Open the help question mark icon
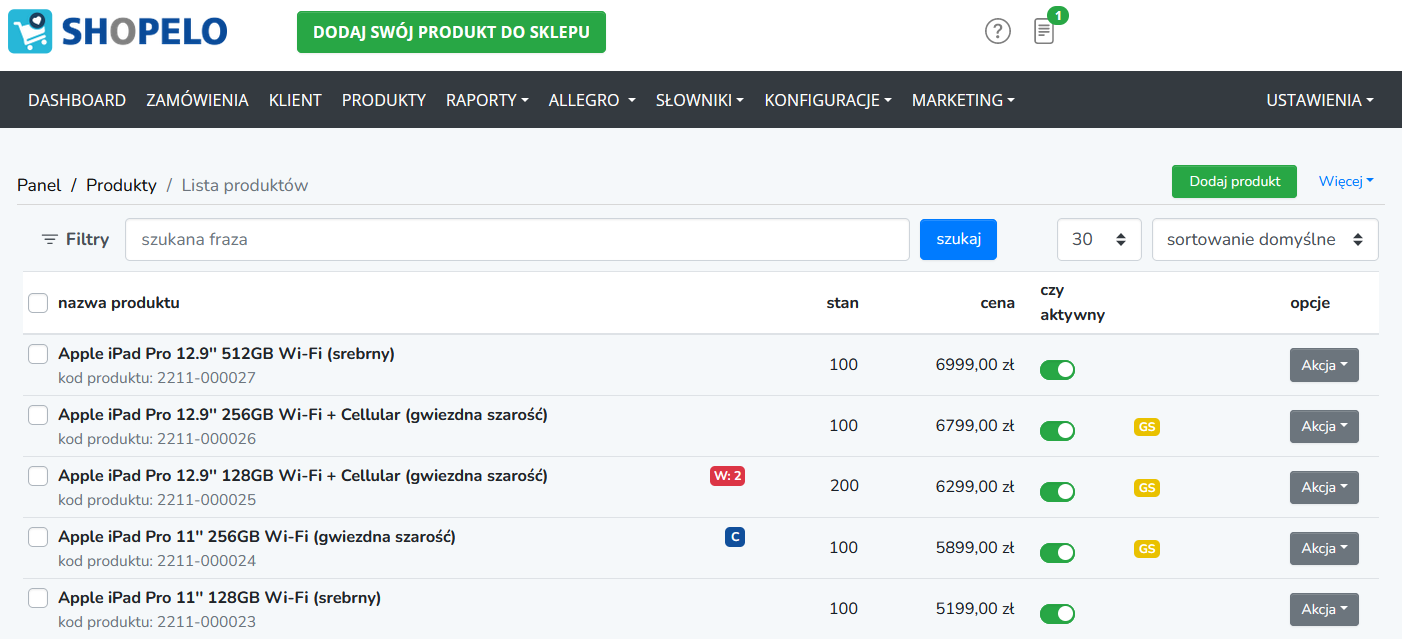The height and width of the screenshot is (639, 1402). [998, 32]
